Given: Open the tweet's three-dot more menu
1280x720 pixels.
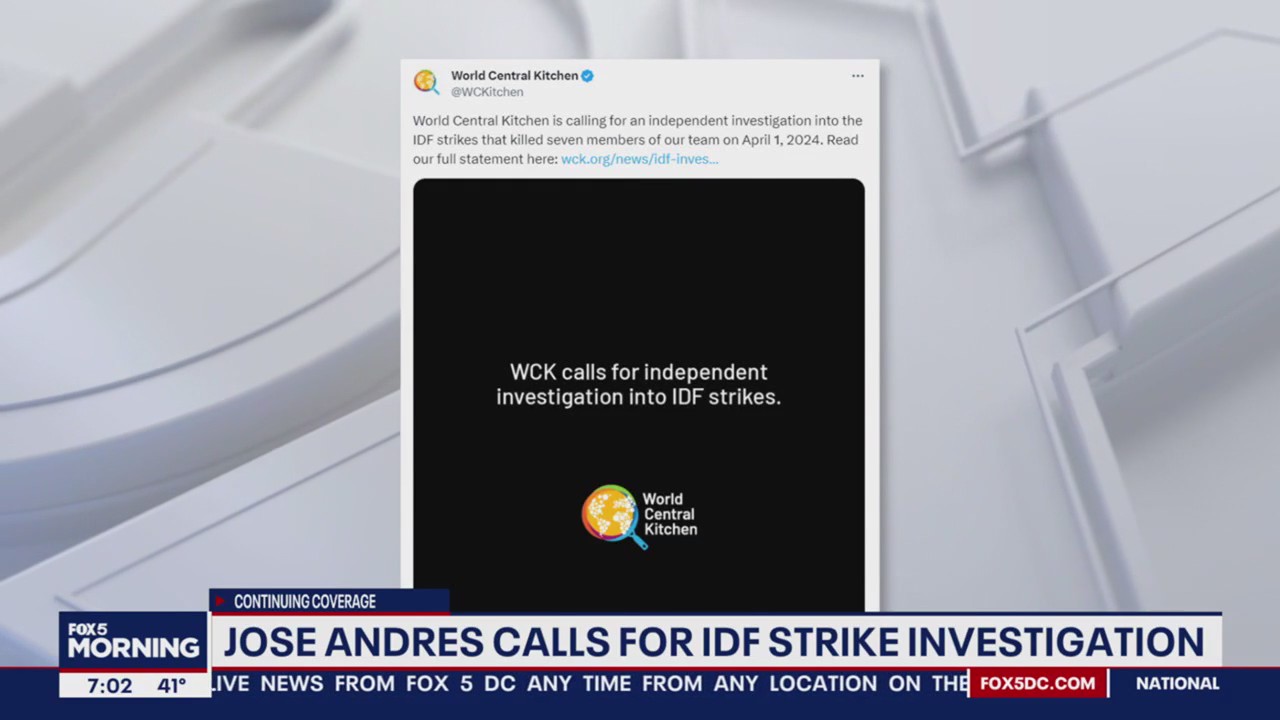Looking at the screenshot, I should click(x=857, y=76).
